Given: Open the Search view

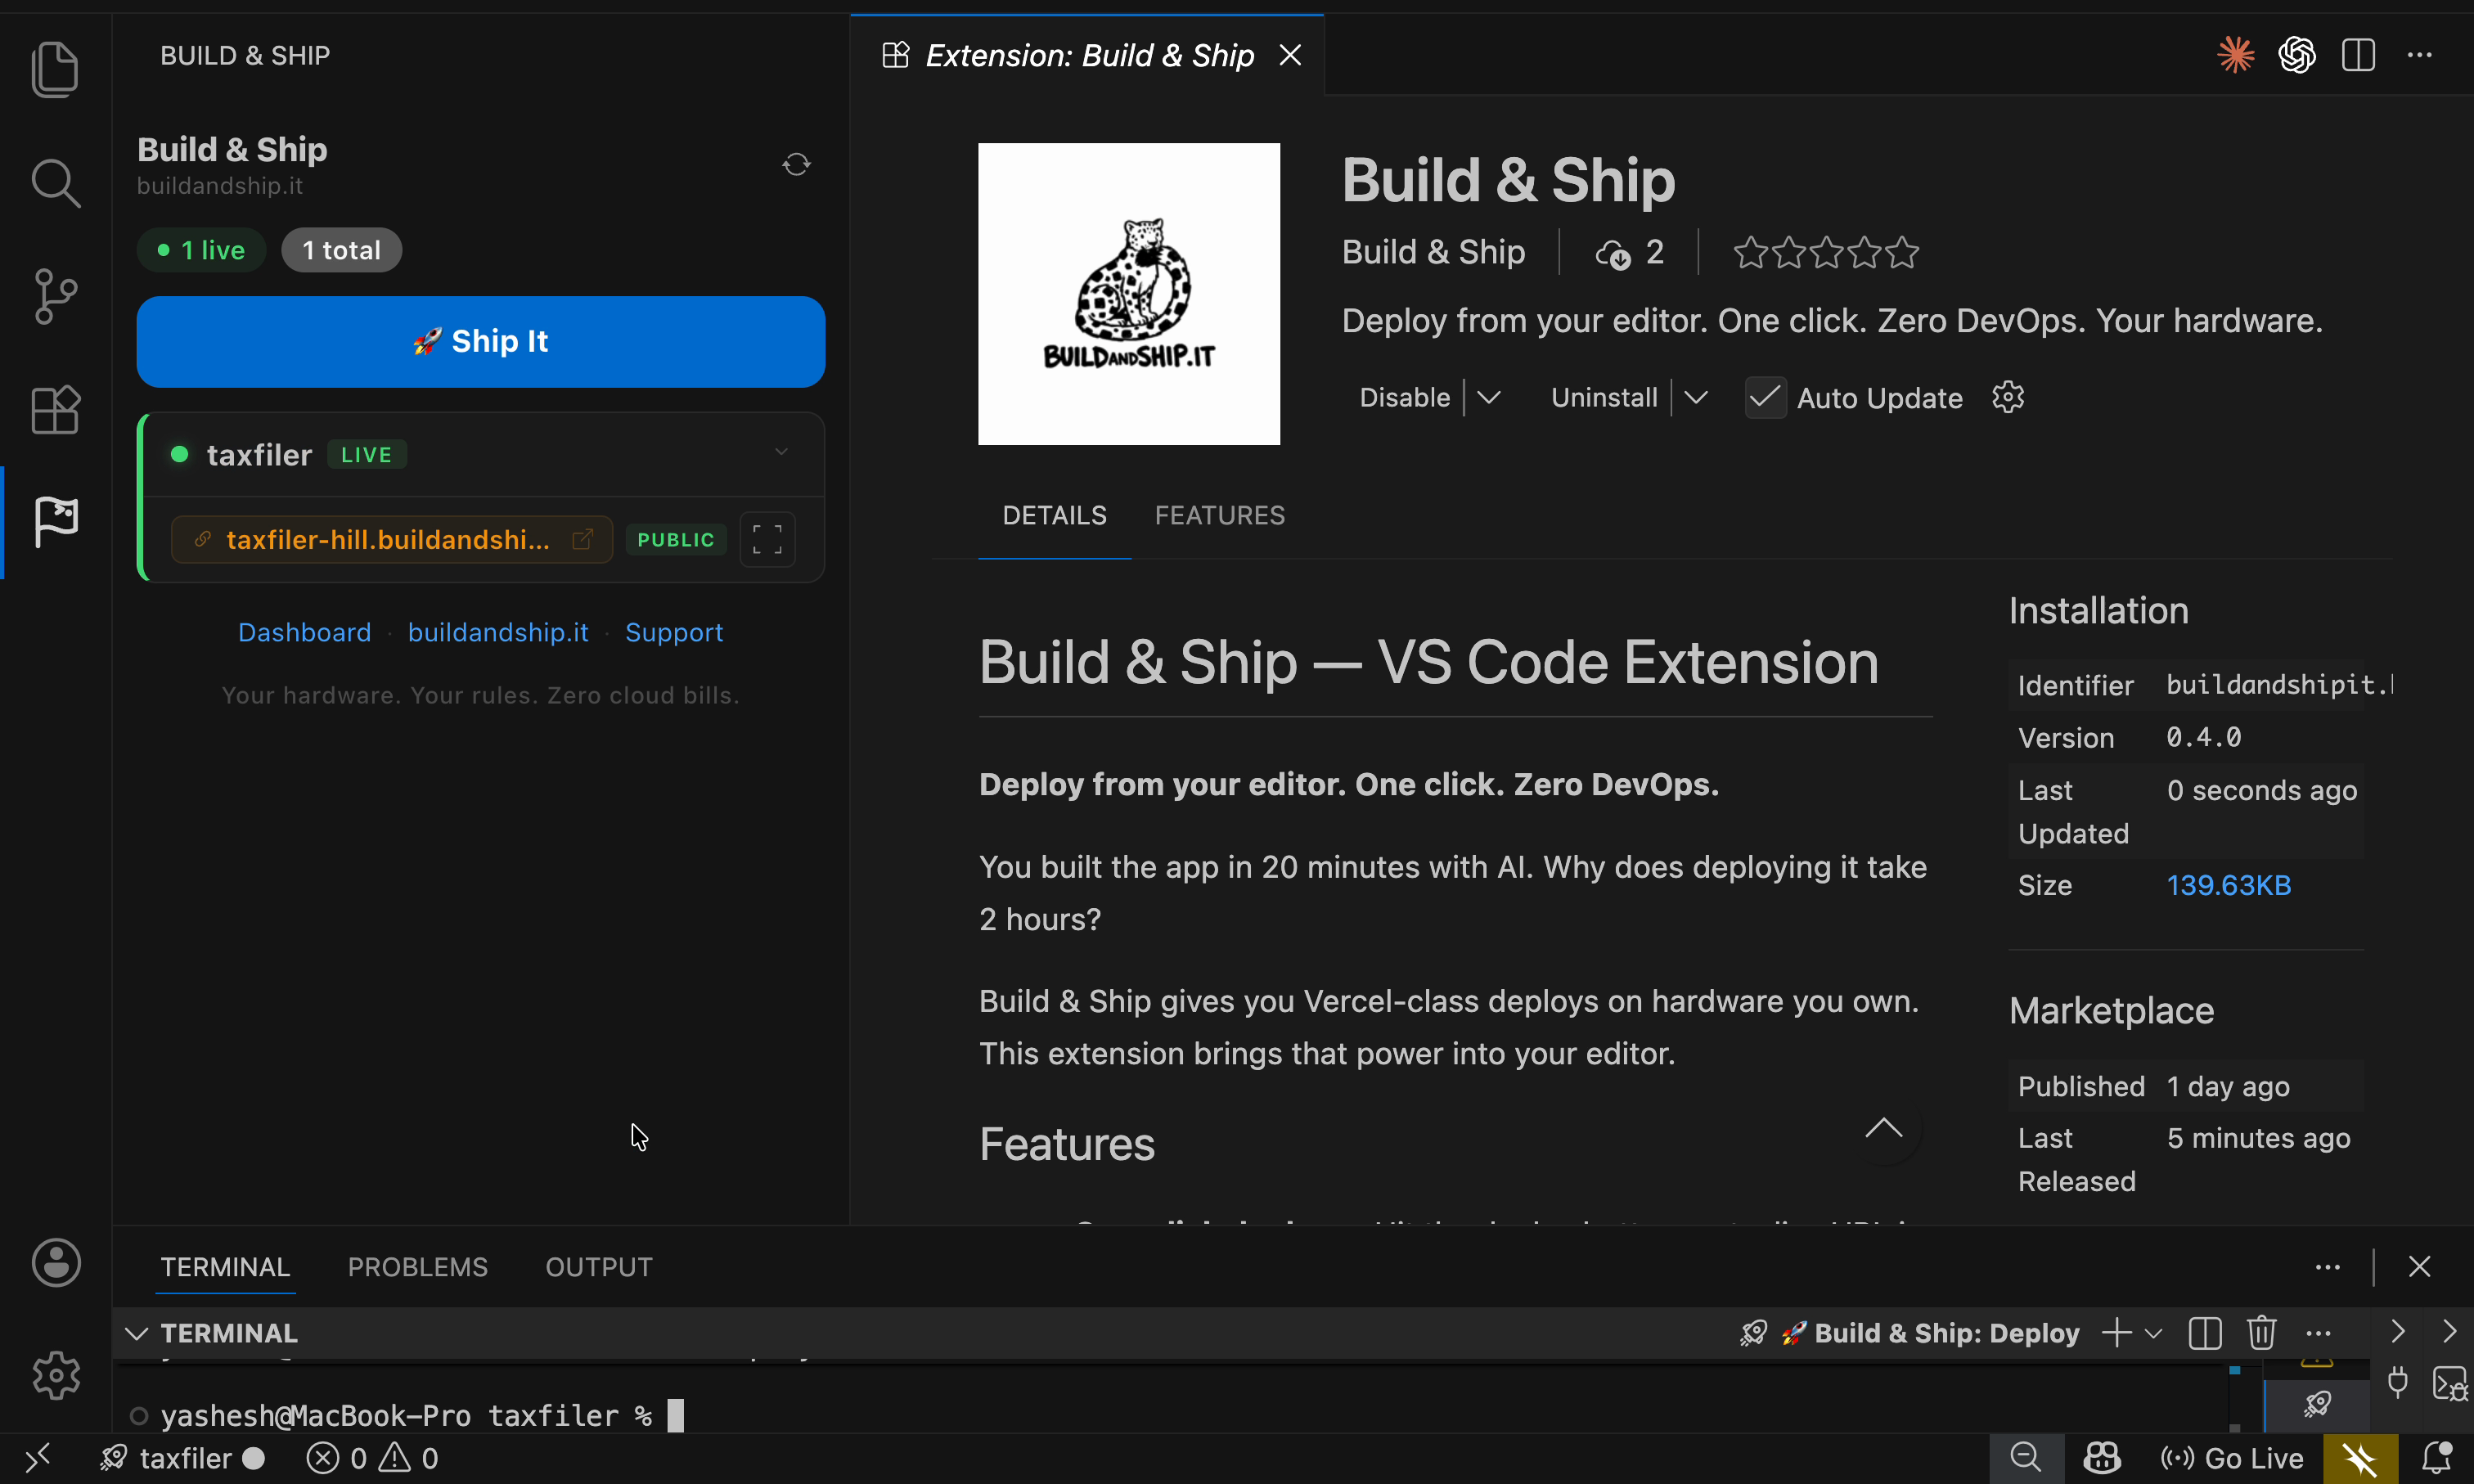Looking at the screenshot, I should pos(55,183).
